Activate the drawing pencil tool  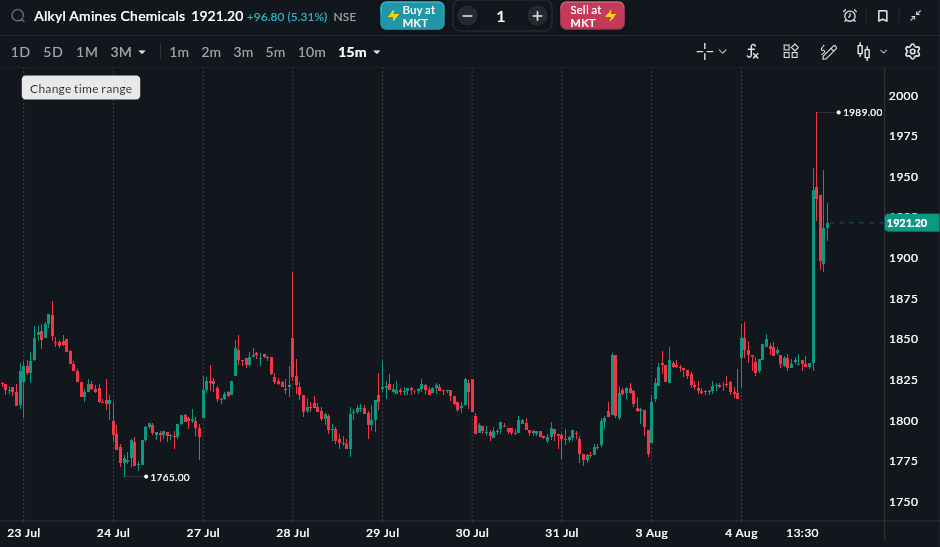tap(828, 52)
